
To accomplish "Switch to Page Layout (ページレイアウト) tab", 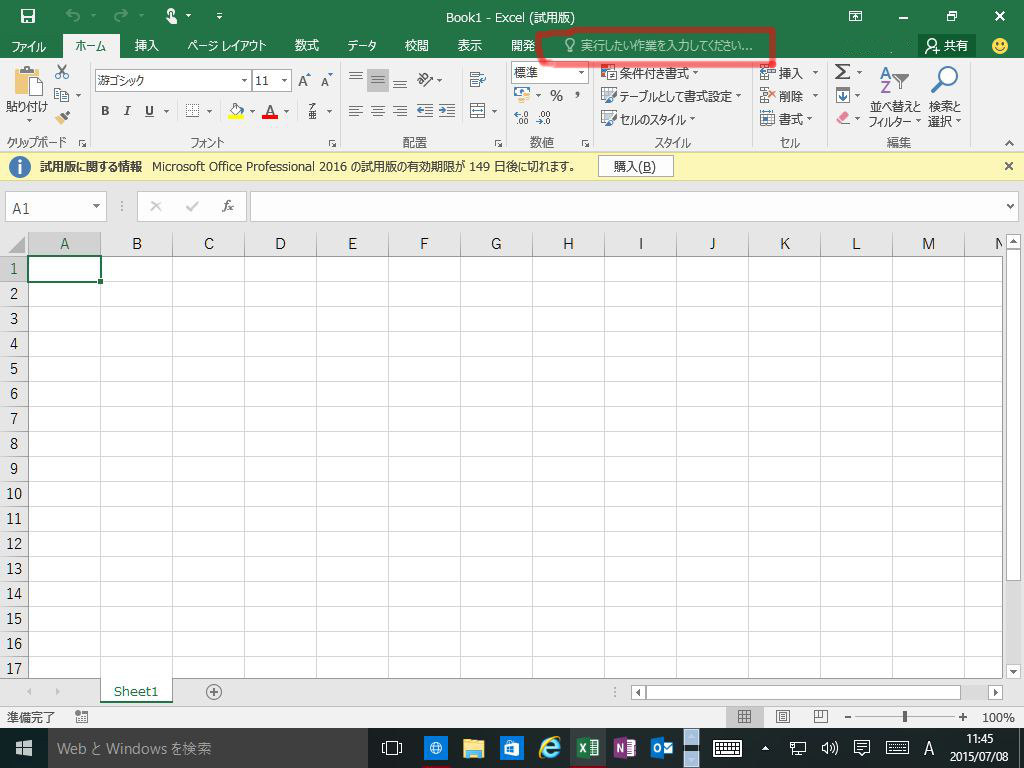I will click(x=227, y=46).
